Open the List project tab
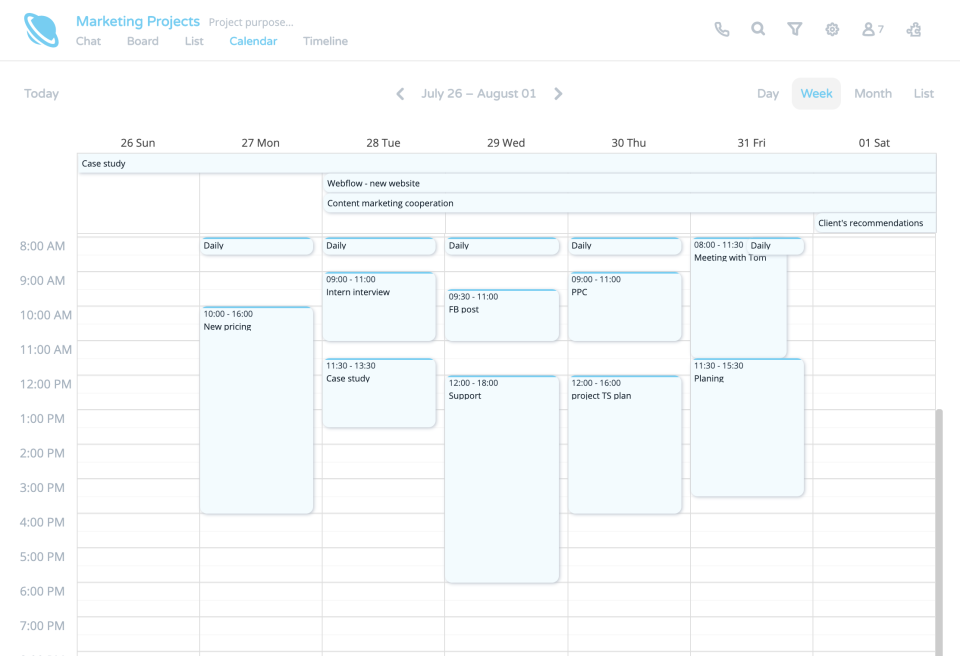Screen dimensions: 960x656 click(x=194, y=41)
